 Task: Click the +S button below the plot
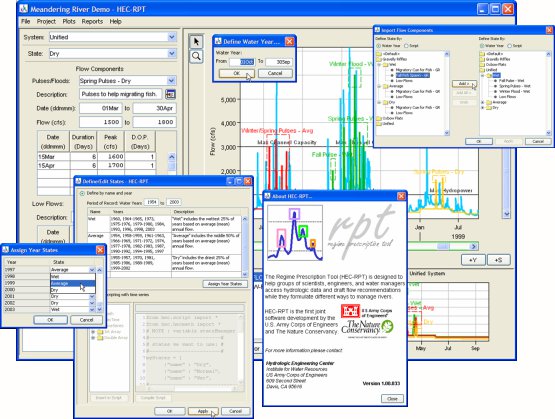click(x=498, y=260)
